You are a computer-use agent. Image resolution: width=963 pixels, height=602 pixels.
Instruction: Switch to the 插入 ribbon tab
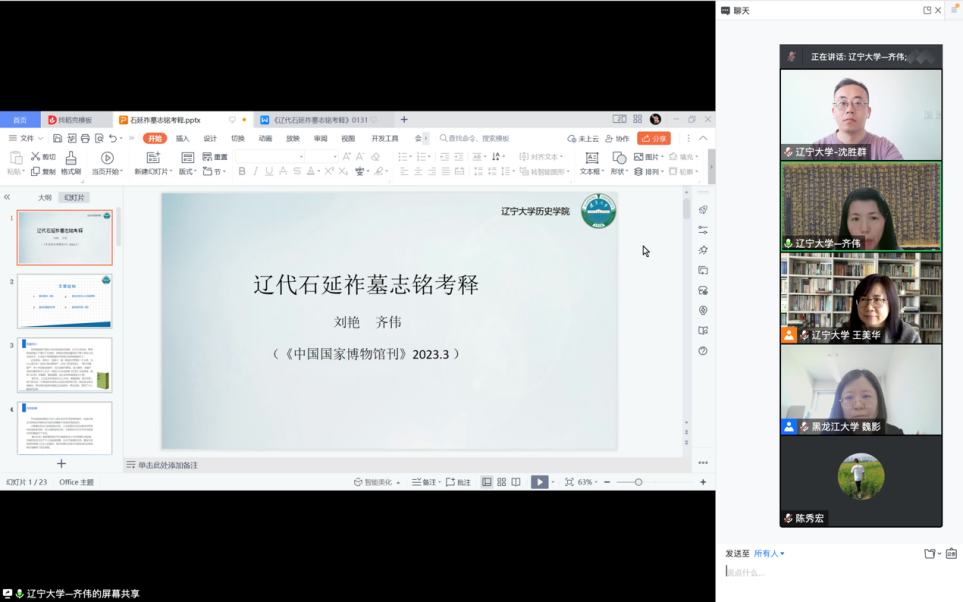[182, 139]
